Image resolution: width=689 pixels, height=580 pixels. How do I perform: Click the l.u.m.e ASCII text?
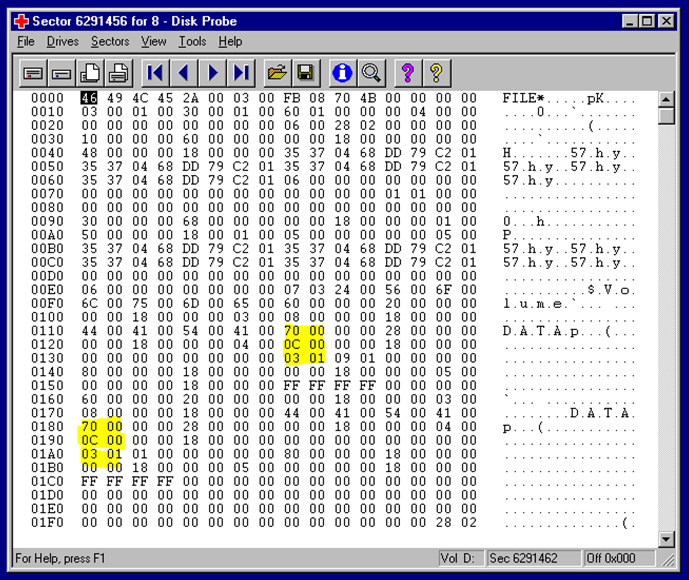533,304
